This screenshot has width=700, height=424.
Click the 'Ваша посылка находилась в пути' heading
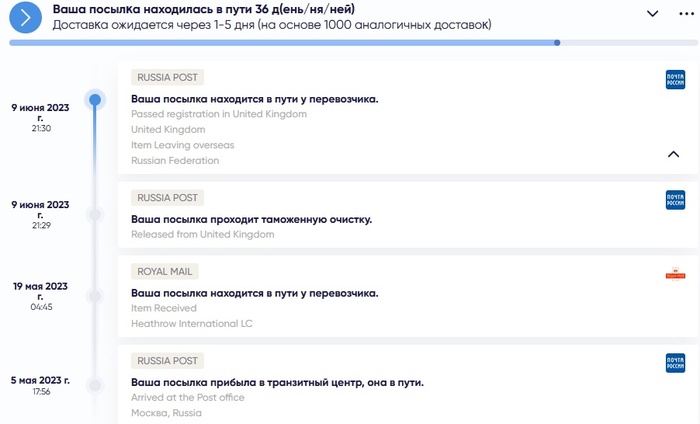(x=203, y=9)
